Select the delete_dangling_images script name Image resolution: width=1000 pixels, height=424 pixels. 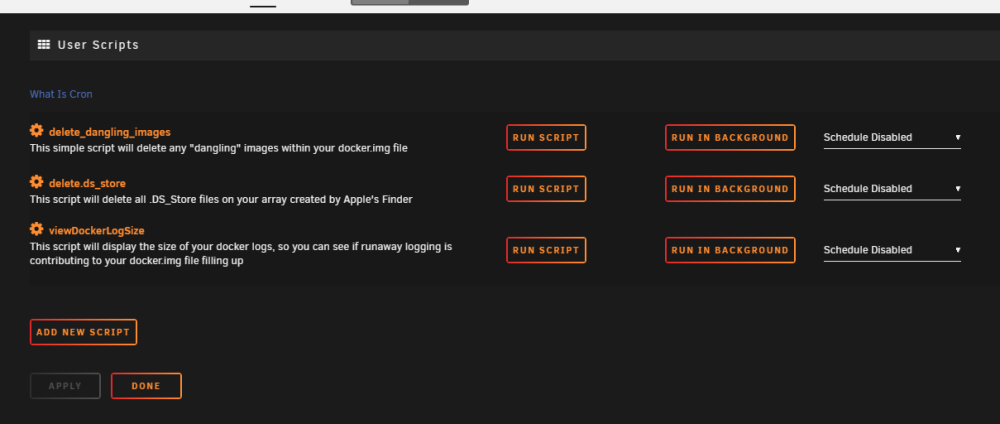[110, 133]
